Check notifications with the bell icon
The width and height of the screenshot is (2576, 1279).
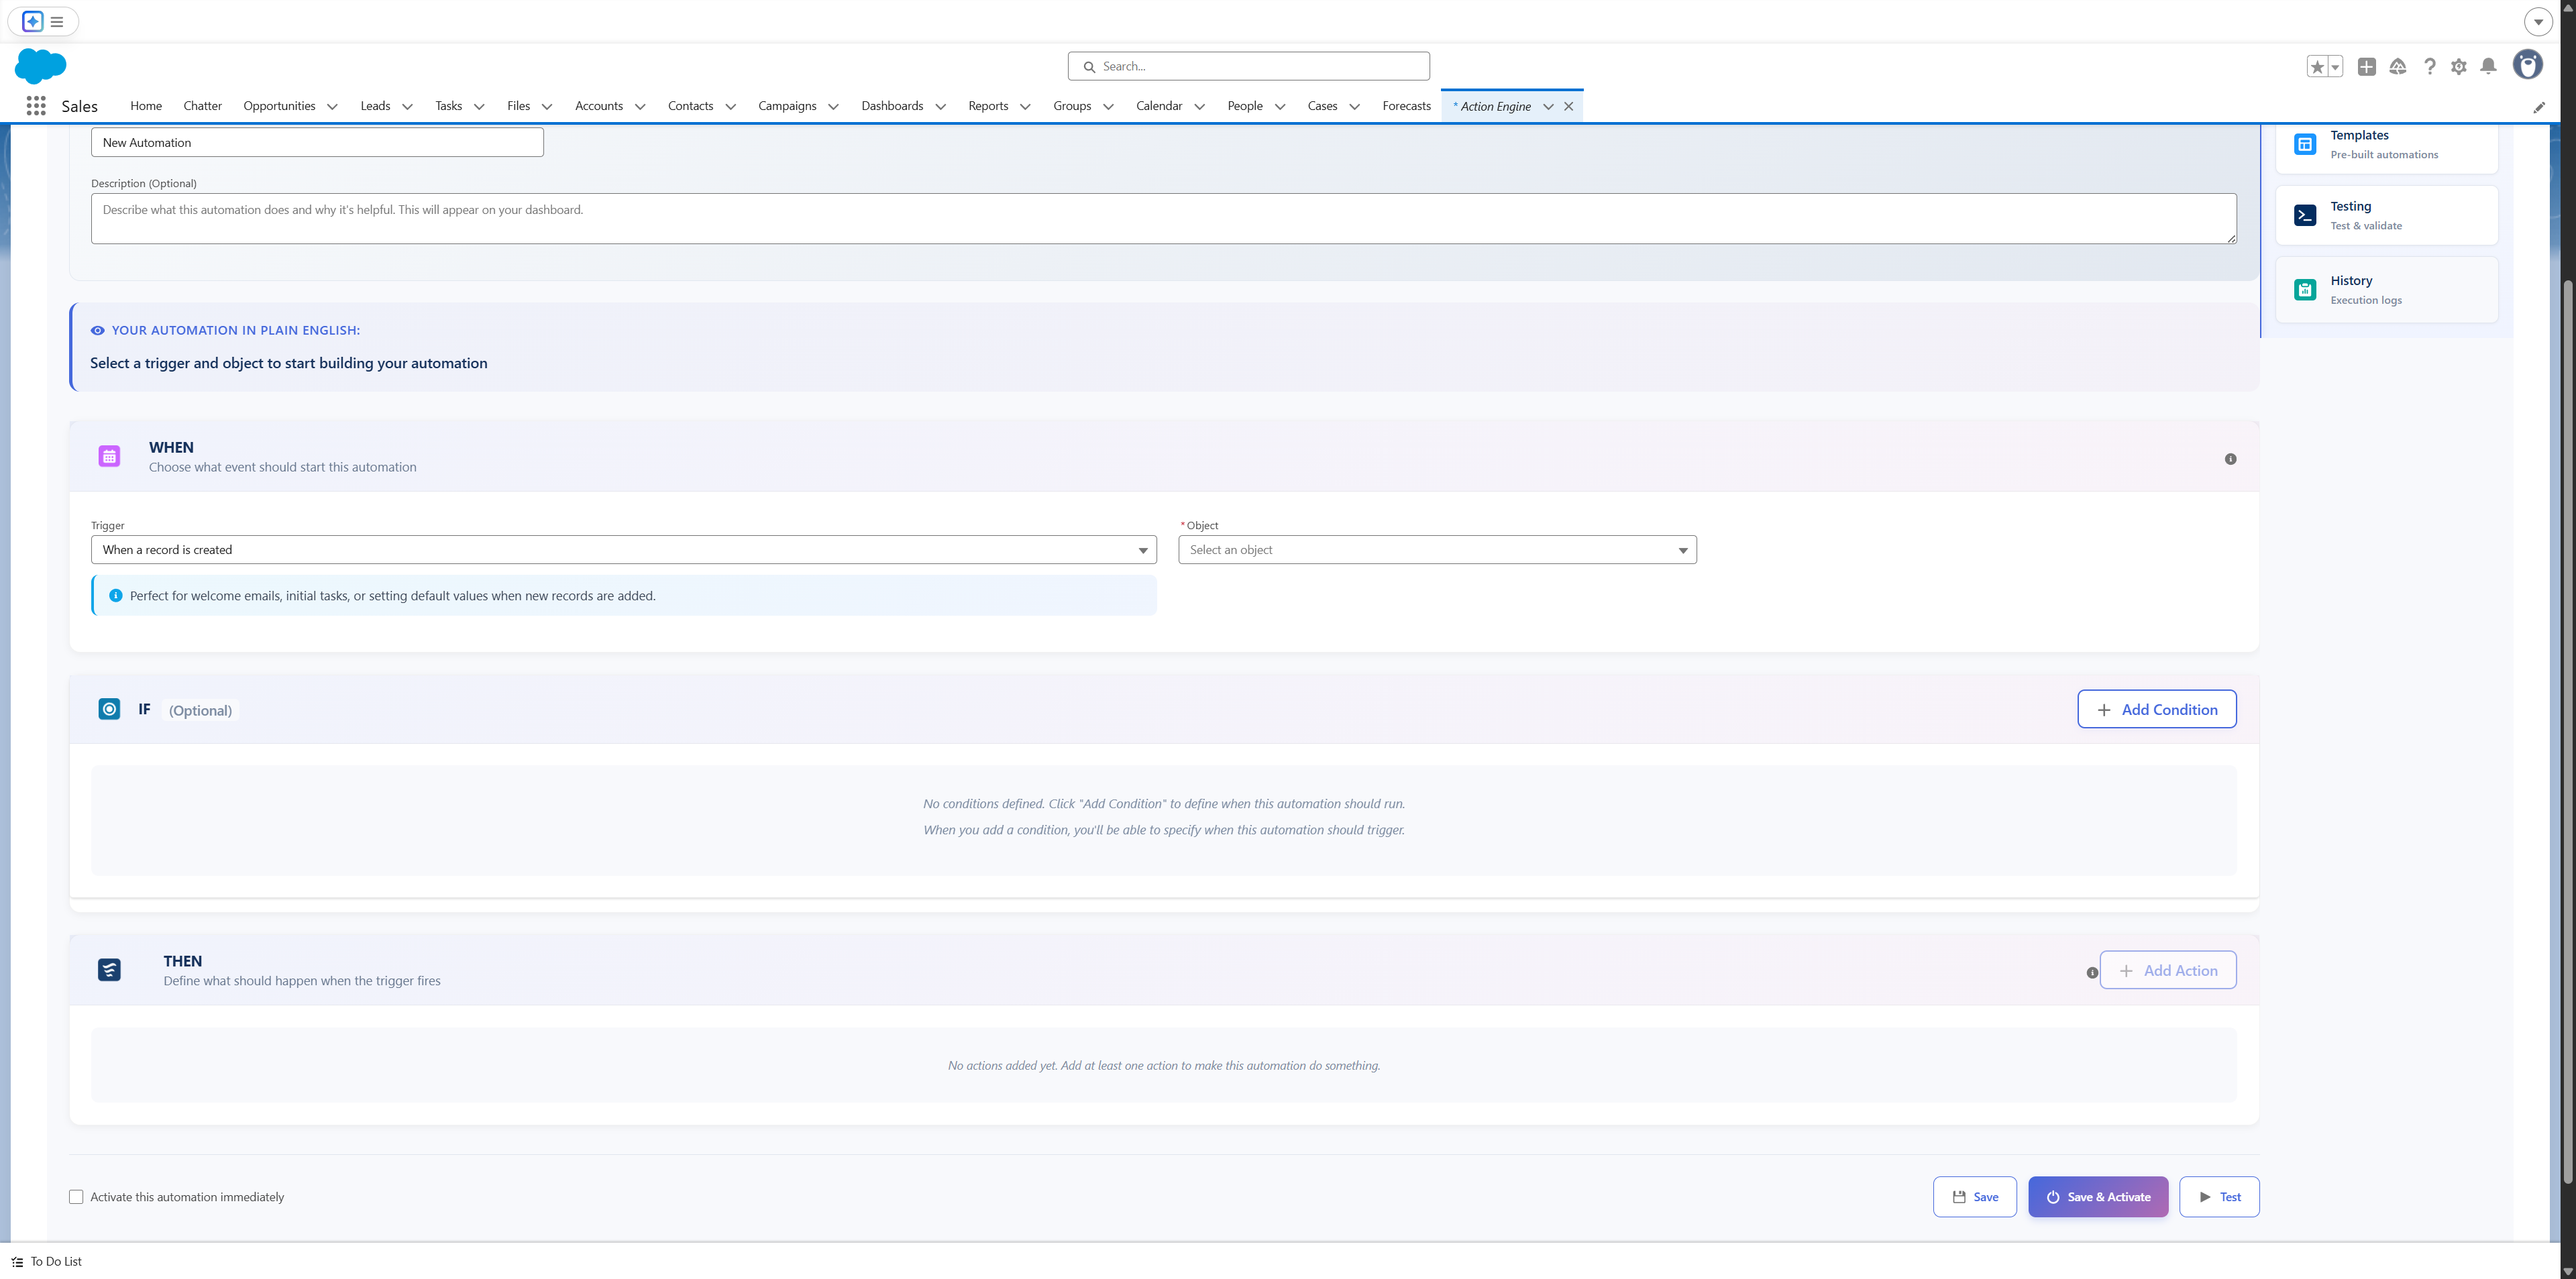2489,66
